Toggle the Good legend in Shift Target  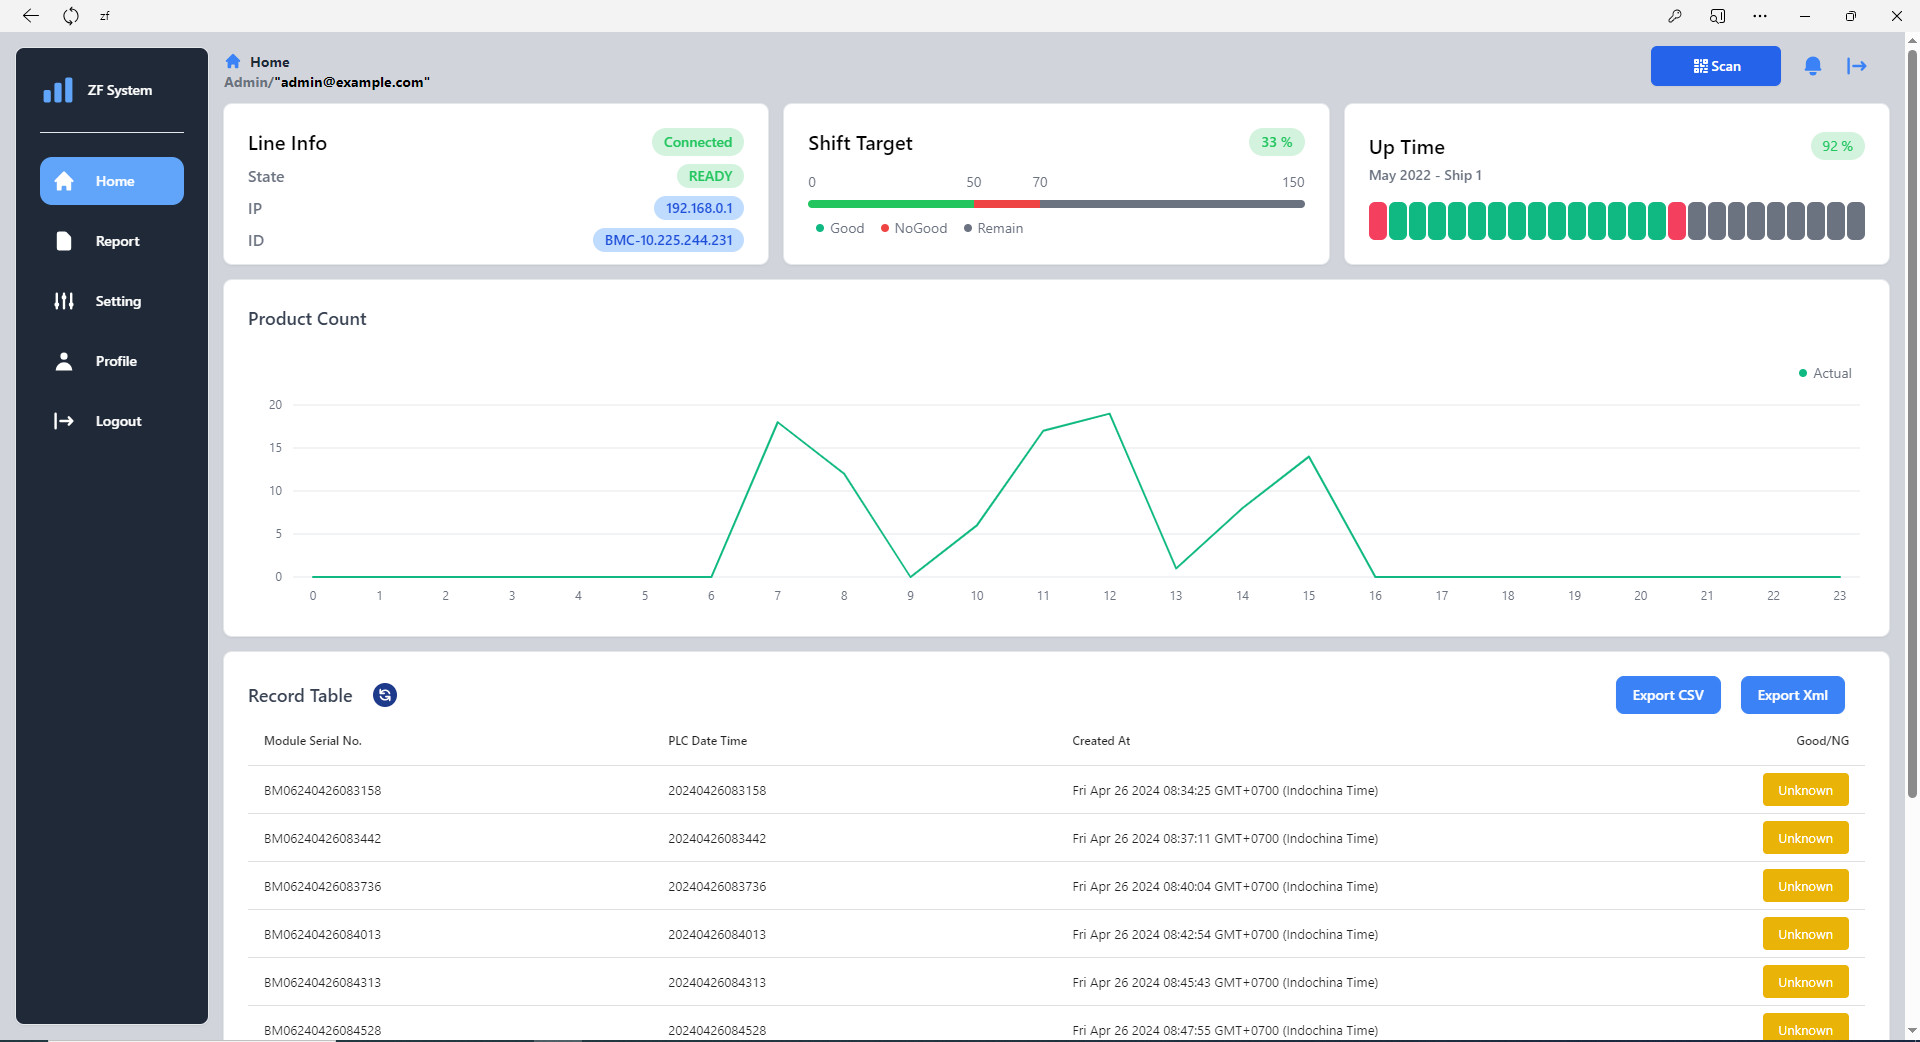[x=840, y=228]
